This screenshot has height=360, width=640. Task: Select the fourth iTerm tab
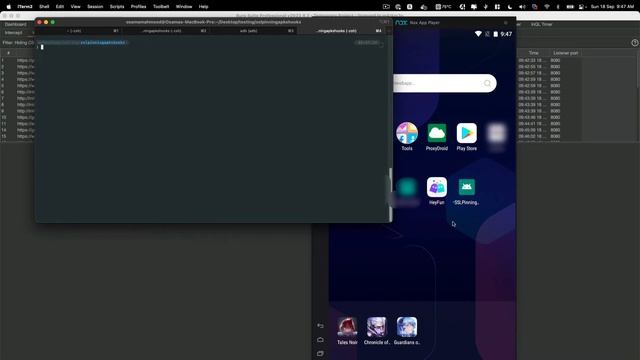(341, 31)
